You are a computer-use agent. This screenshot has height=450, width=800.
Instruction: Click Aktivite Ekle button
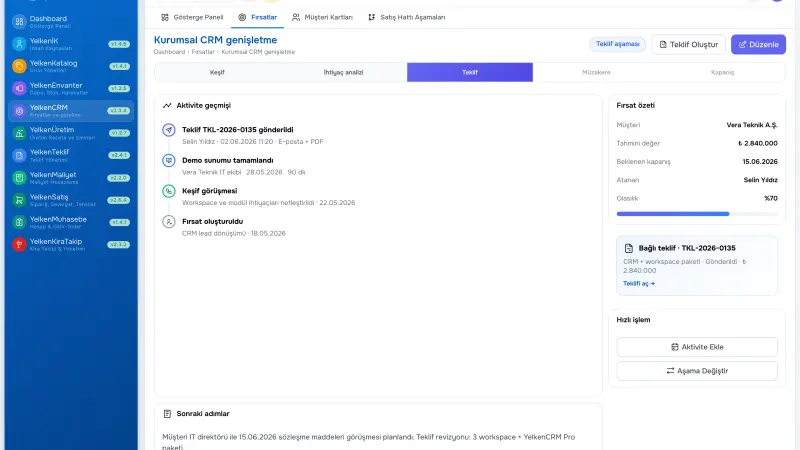pos(697,347)
